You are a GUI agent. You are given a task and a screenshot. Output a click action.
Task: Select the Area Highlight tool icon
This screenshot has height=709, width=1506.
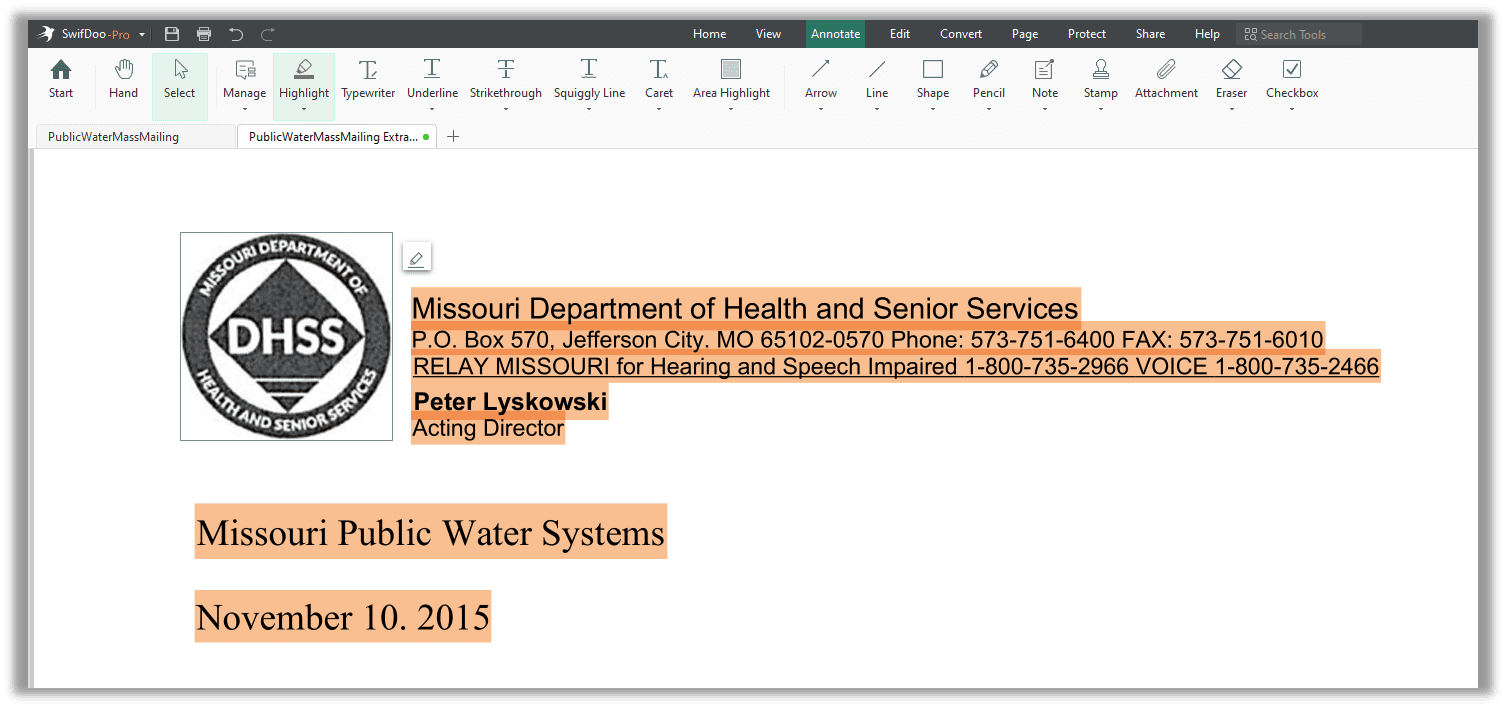731,69
